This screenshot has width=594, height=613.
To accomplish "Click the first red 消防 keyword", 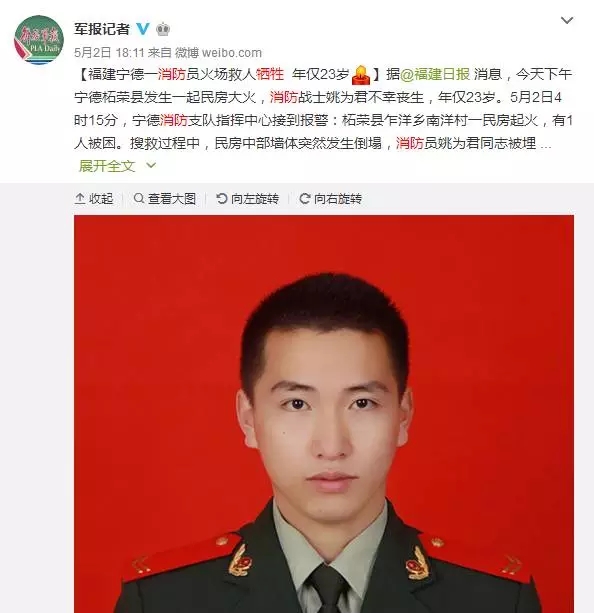I will tap(172, 74).
